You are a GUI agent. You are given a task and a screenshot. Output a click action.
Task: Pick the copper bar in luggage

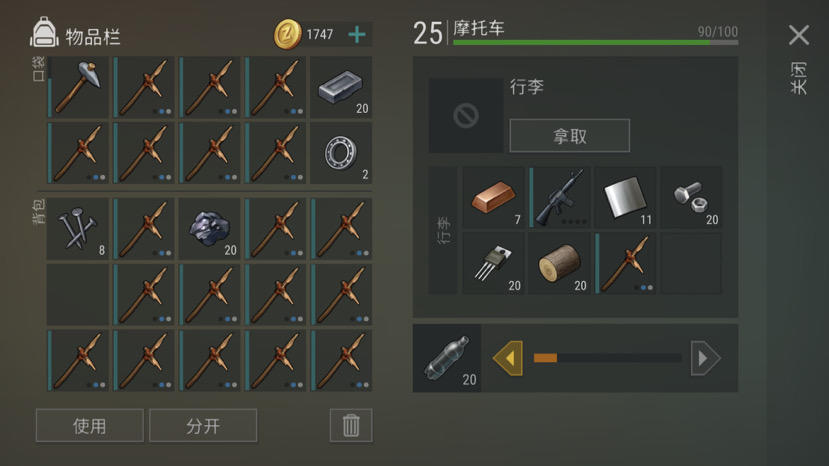[x=493, y=197]
